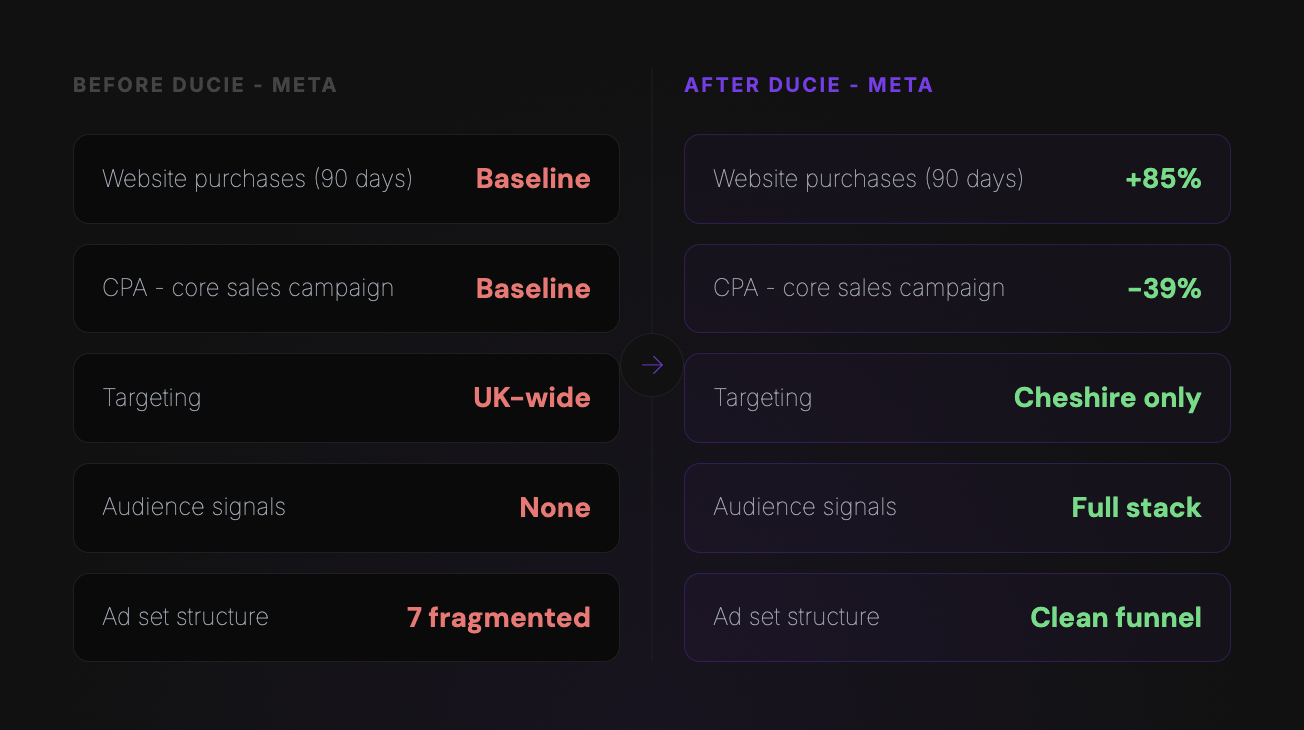
Task: Select the green "Cheshire only" targeting value
Action: click(x=1107, y=398)
